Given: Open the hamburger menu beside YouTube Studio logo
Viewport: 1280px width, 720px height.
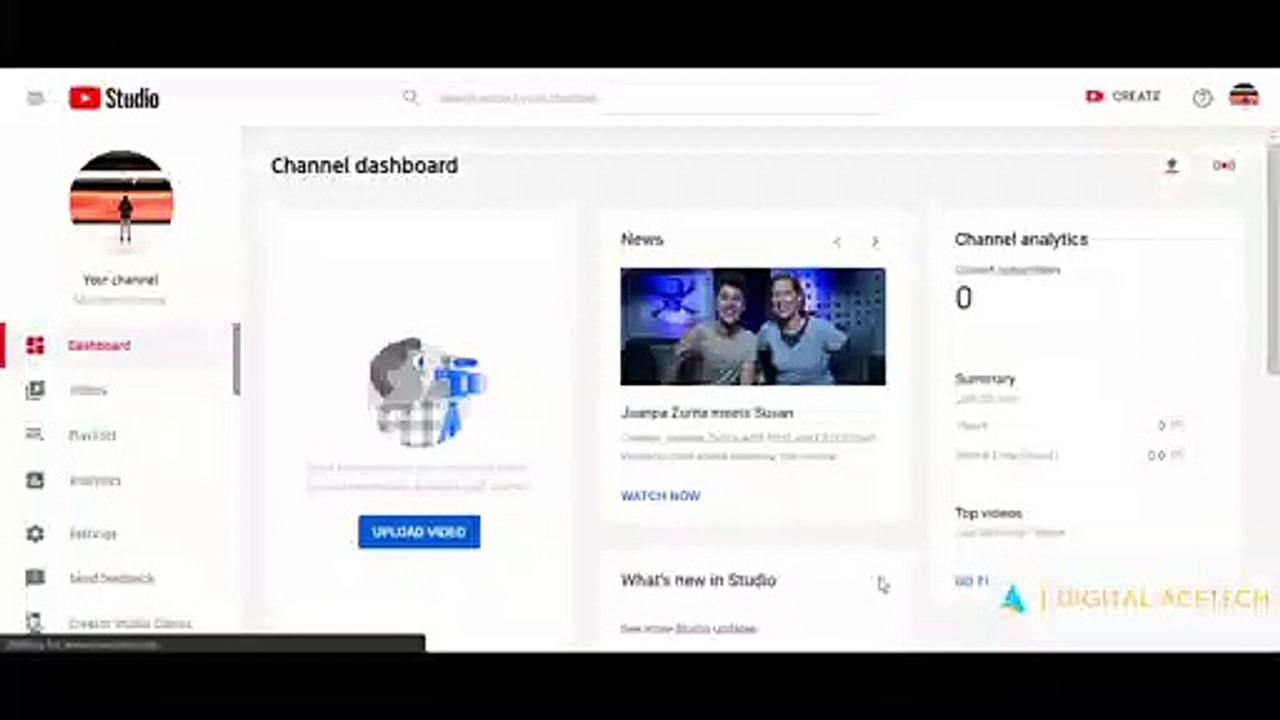Looking at the screenshot, I should pos(36,98).
